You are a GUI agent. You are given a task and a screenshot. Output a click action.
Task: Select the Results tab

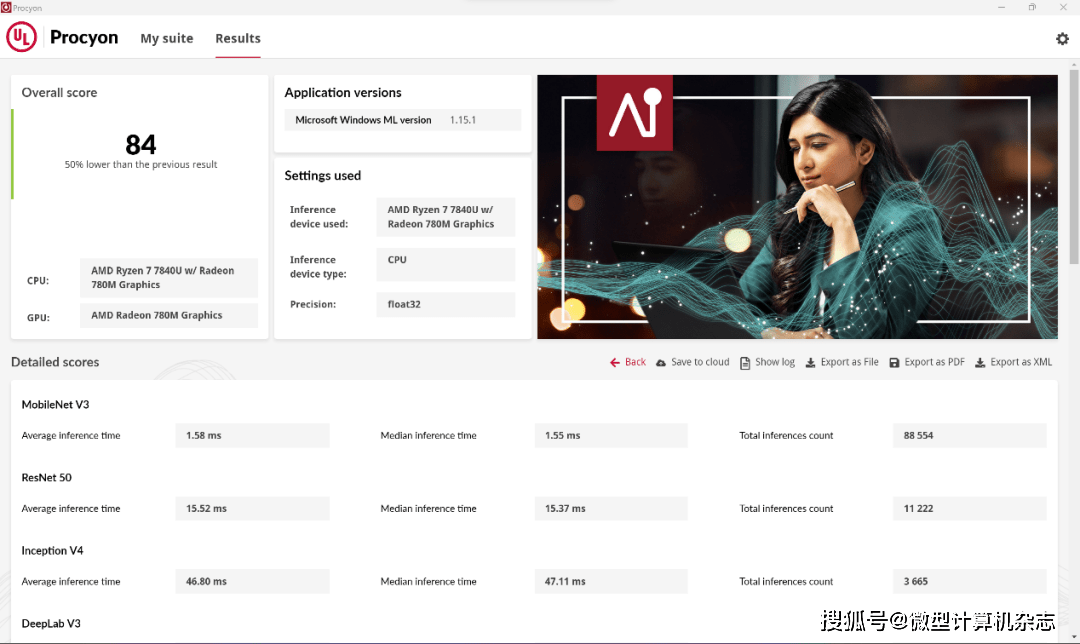click(x=238, y=38)
